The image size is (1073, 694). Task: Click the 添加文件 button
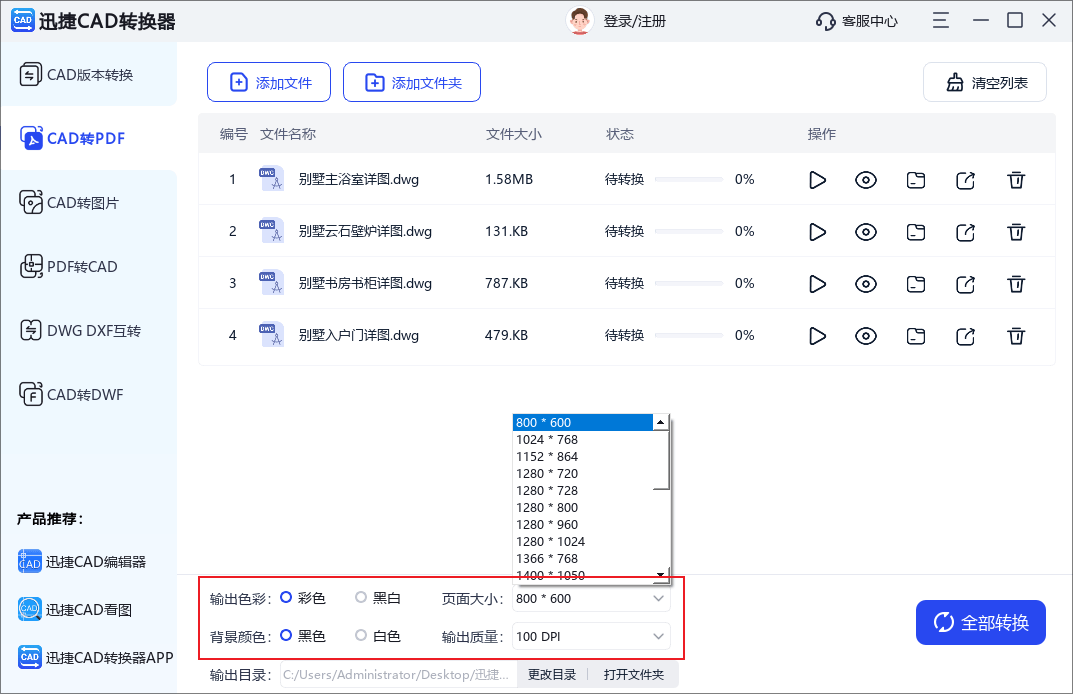(268, 82)
